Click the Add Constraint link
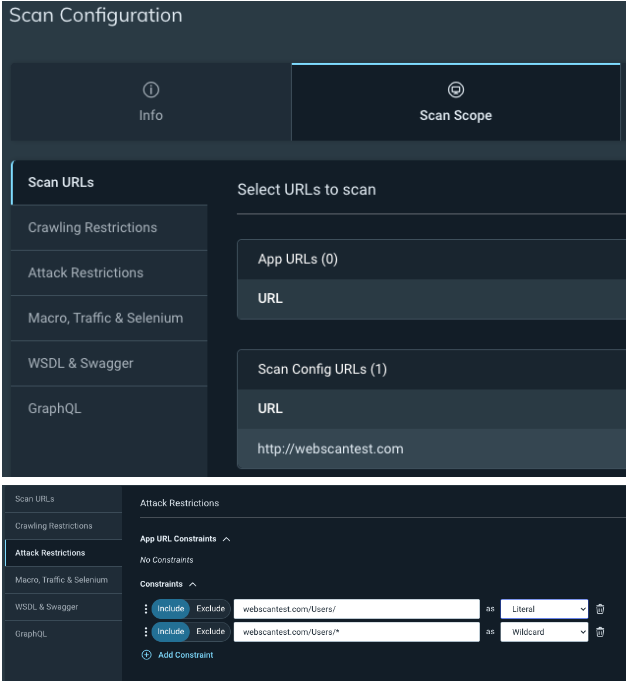The image size is (627, 683). [x=185, y=655]
